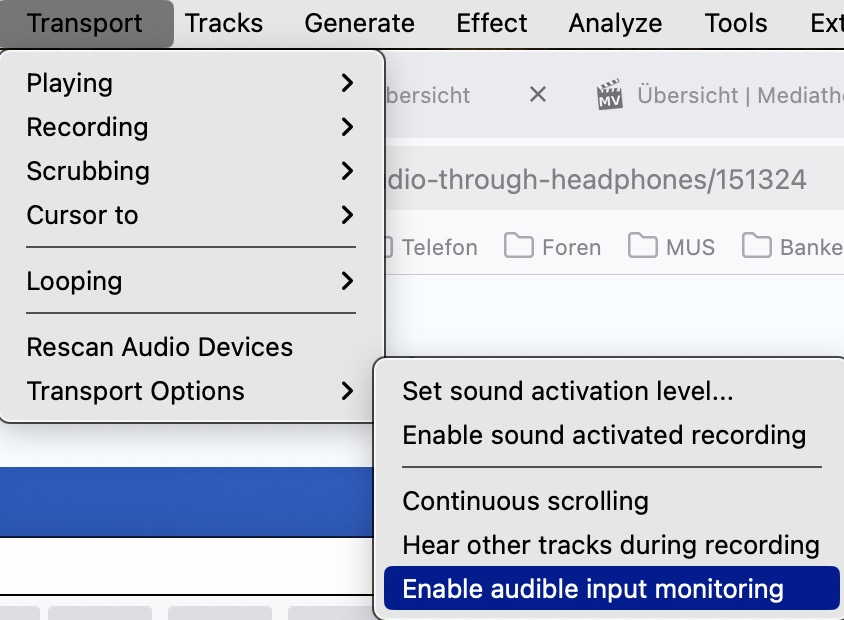Select Set sound activation level option

[x=567, y=391]
